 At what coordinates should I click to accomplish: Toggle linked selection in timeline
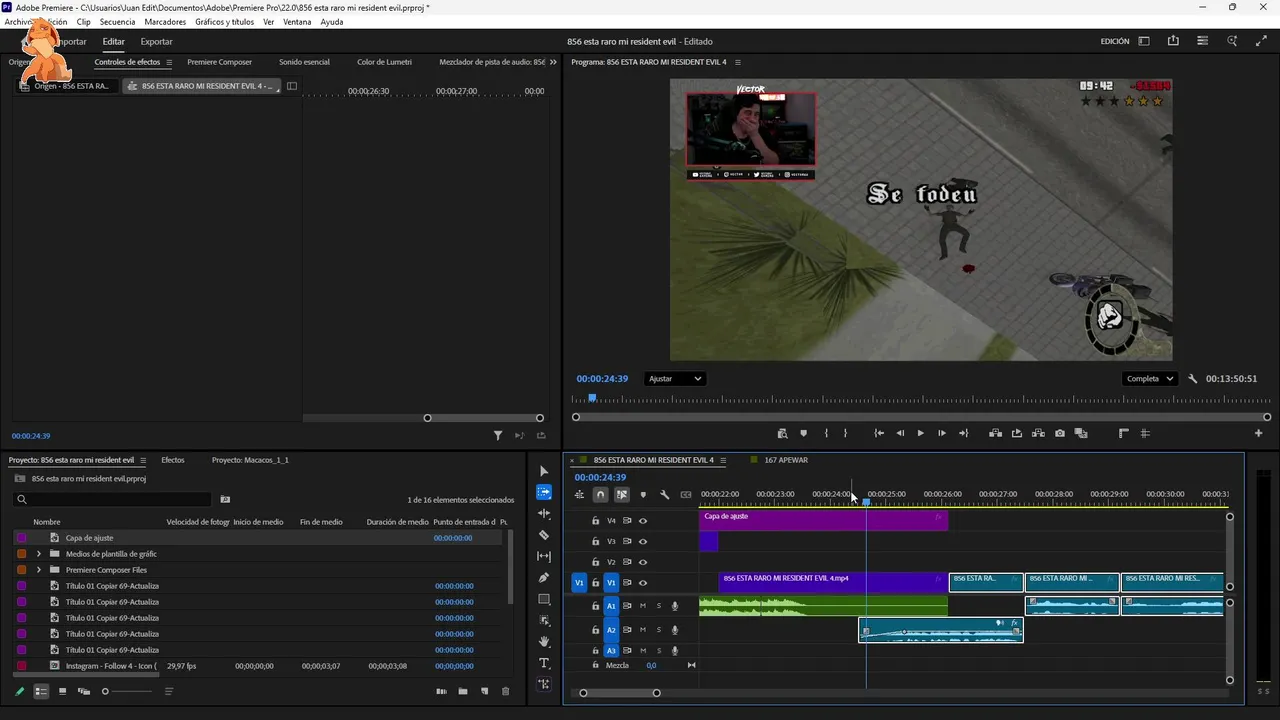(621, 494)
